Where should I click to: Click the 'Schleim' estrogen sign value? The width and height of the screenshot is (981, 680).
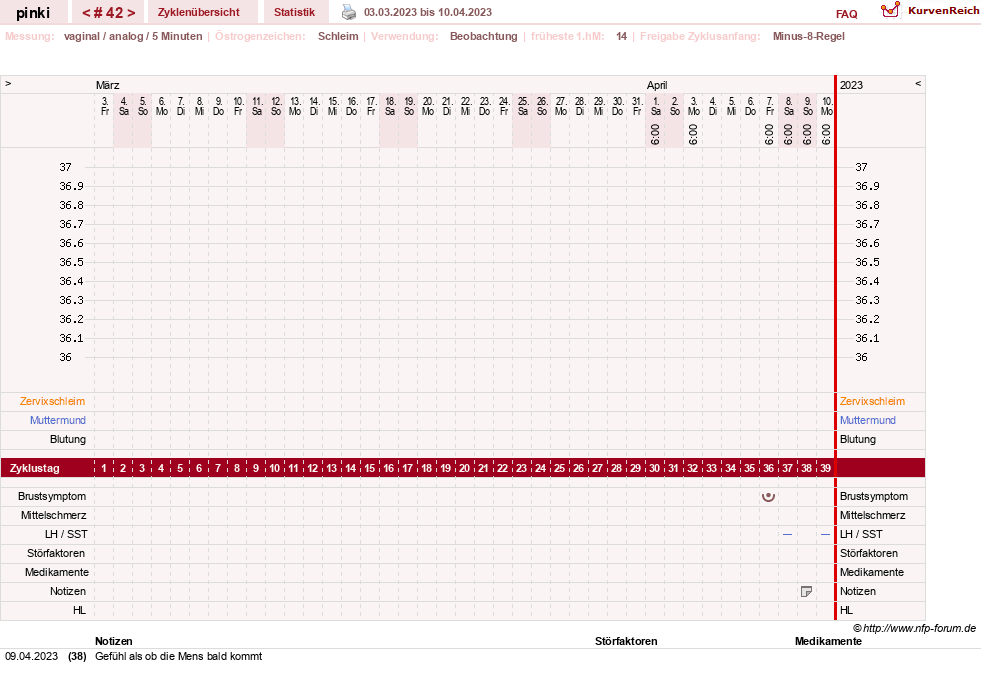click(x=338, y=36)
